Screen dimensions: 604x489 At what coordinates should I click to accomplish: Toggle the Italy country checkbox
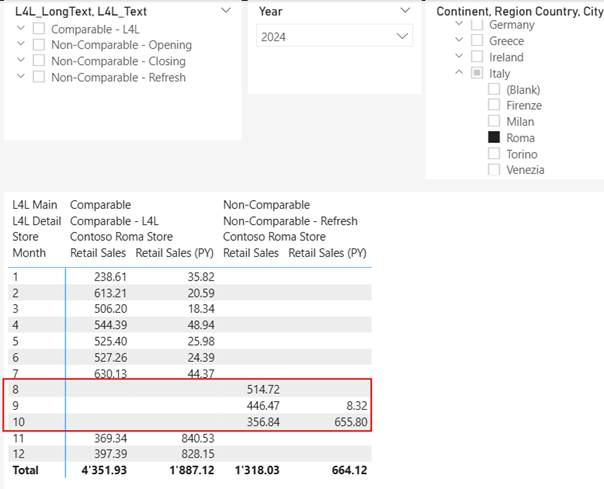tap(477, 74)
